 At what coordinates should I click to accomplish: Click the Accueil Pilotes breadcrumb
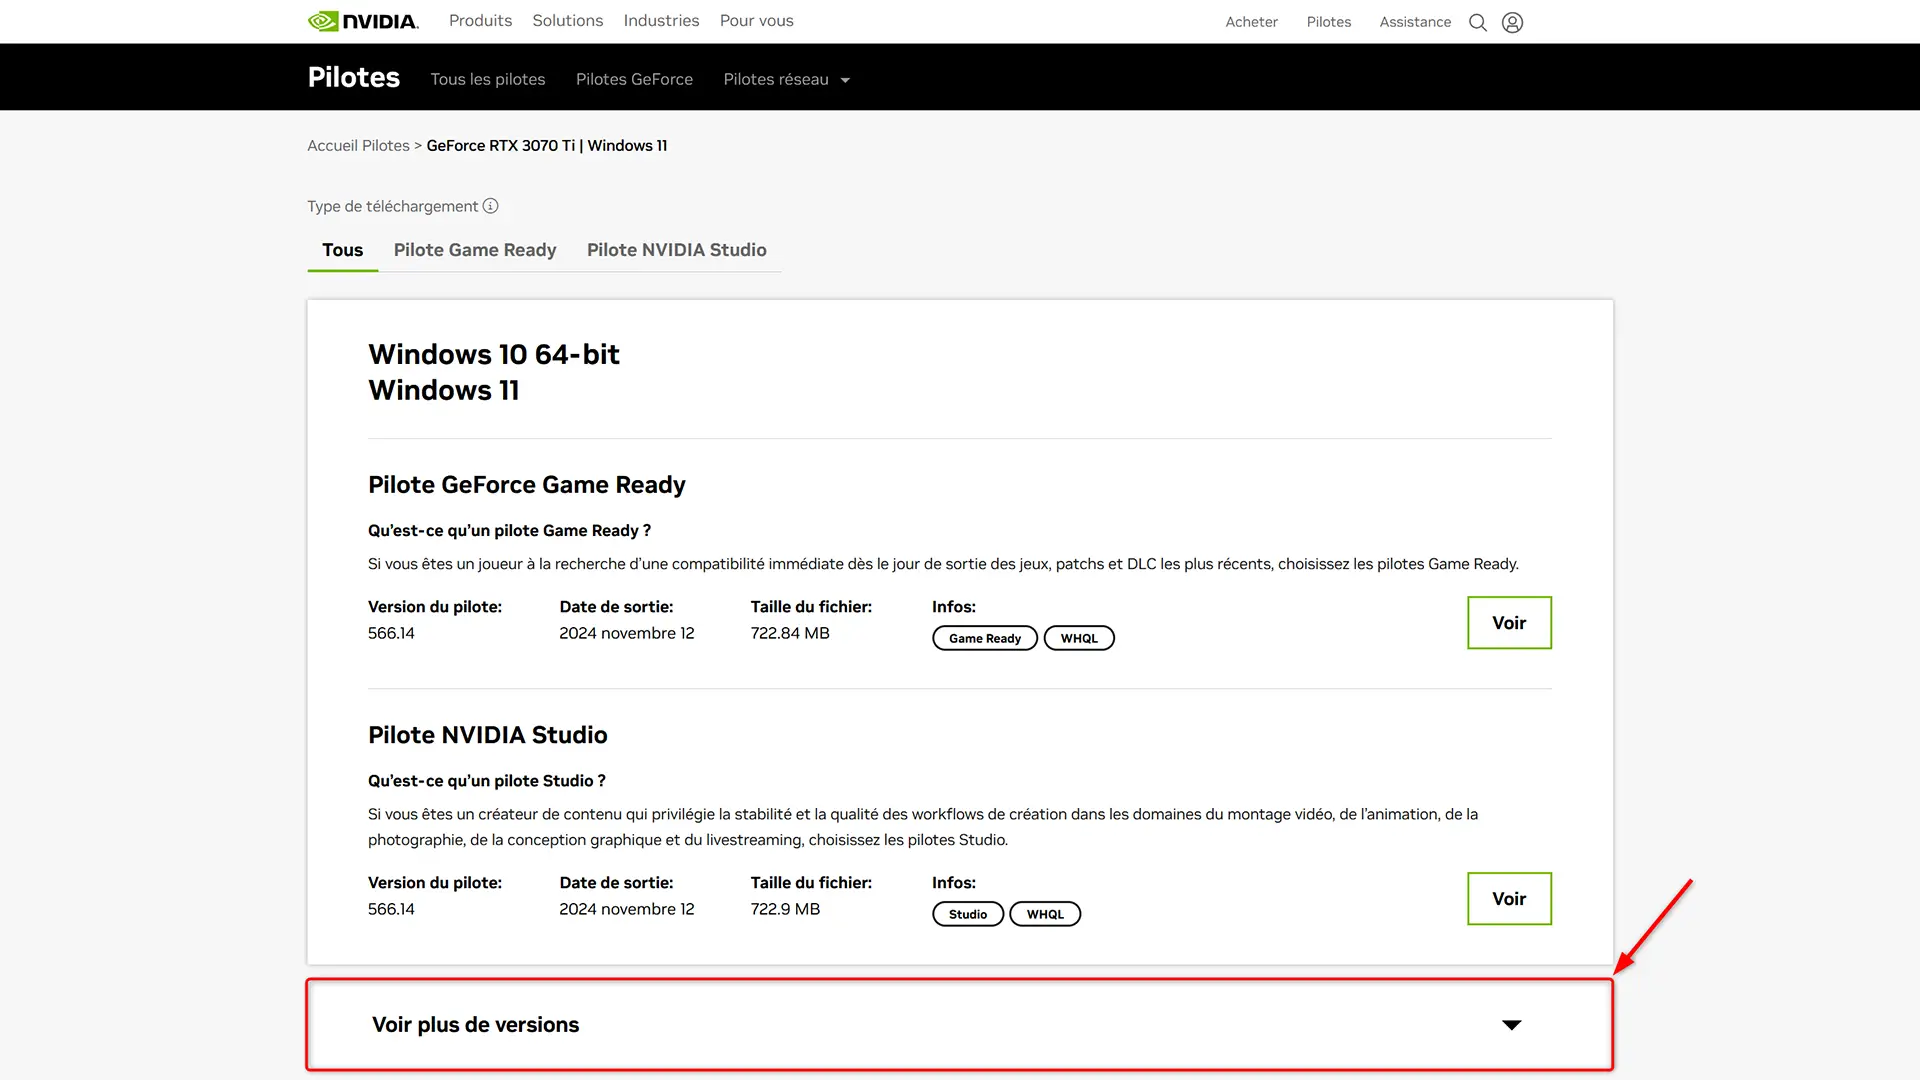pyautogui.click(x=358, y=146)
